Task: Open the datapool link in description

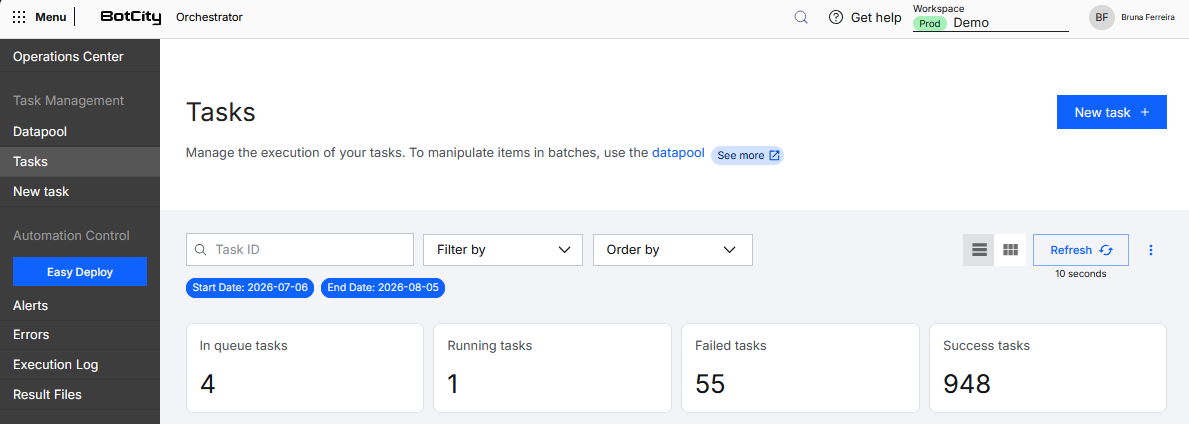Action: point(678,153)
